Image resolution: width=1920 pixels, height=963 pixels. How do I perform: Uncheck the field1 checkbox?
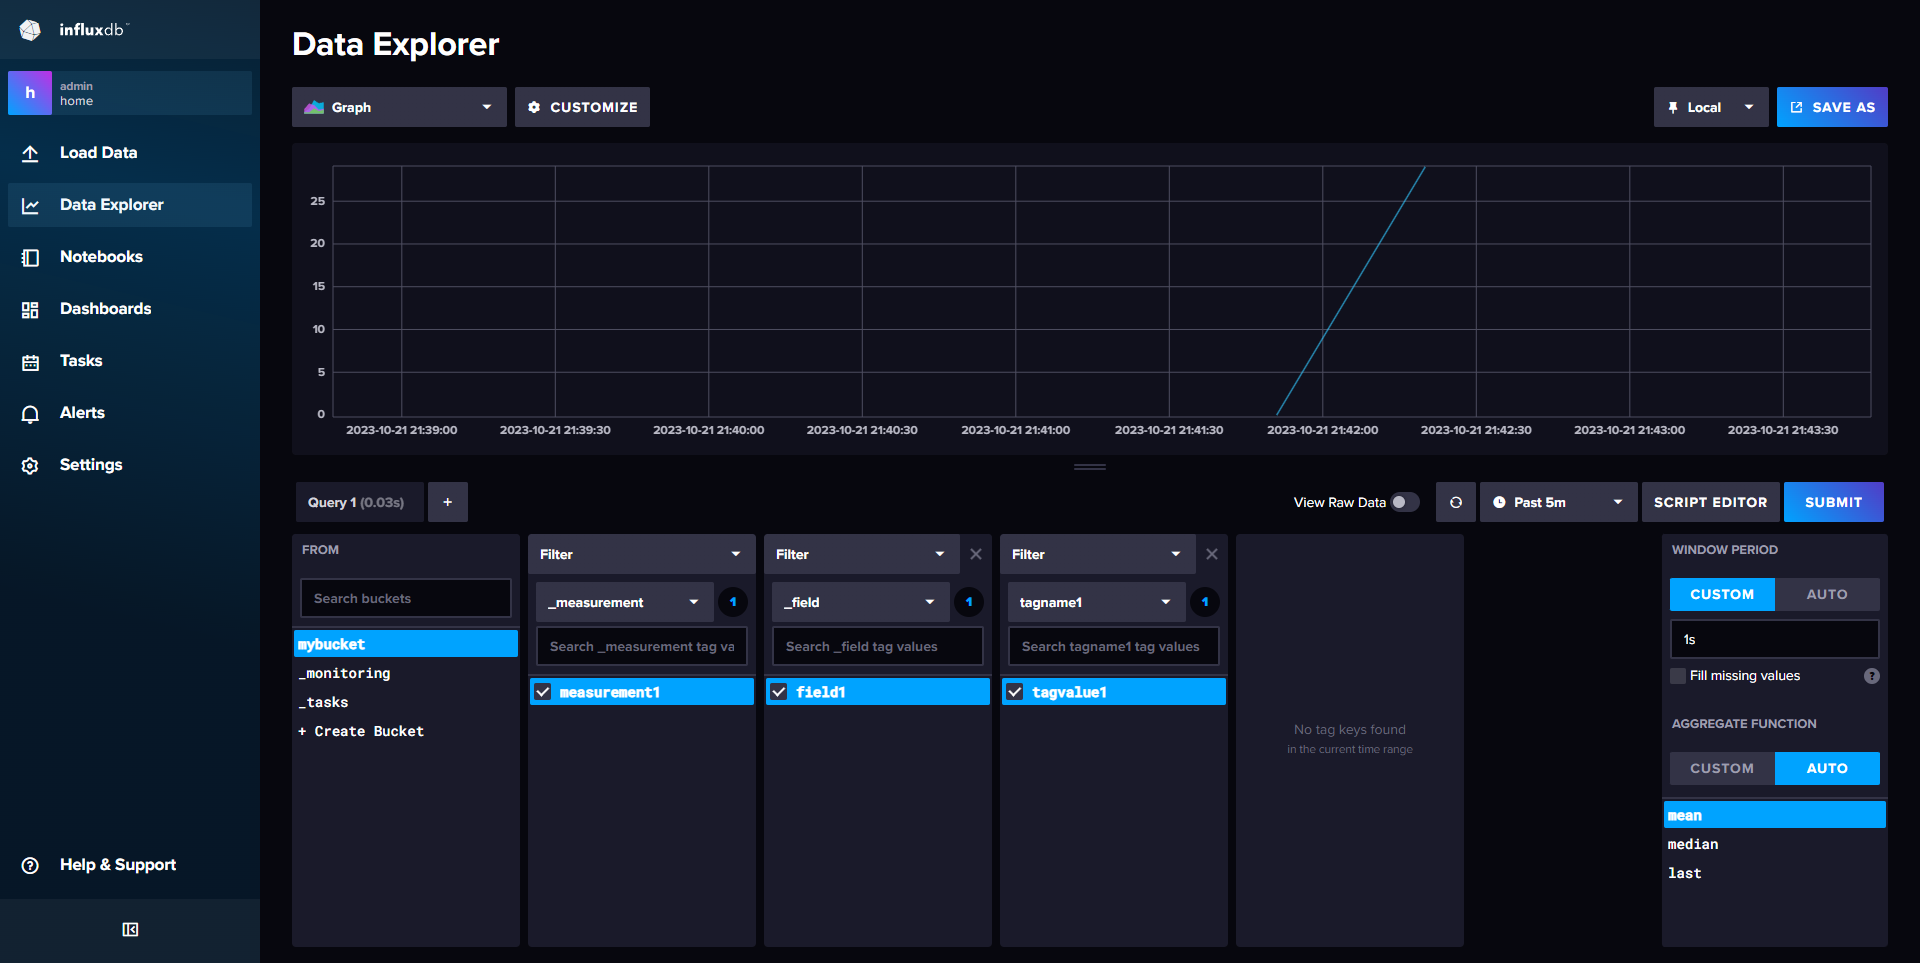point(779,692)
